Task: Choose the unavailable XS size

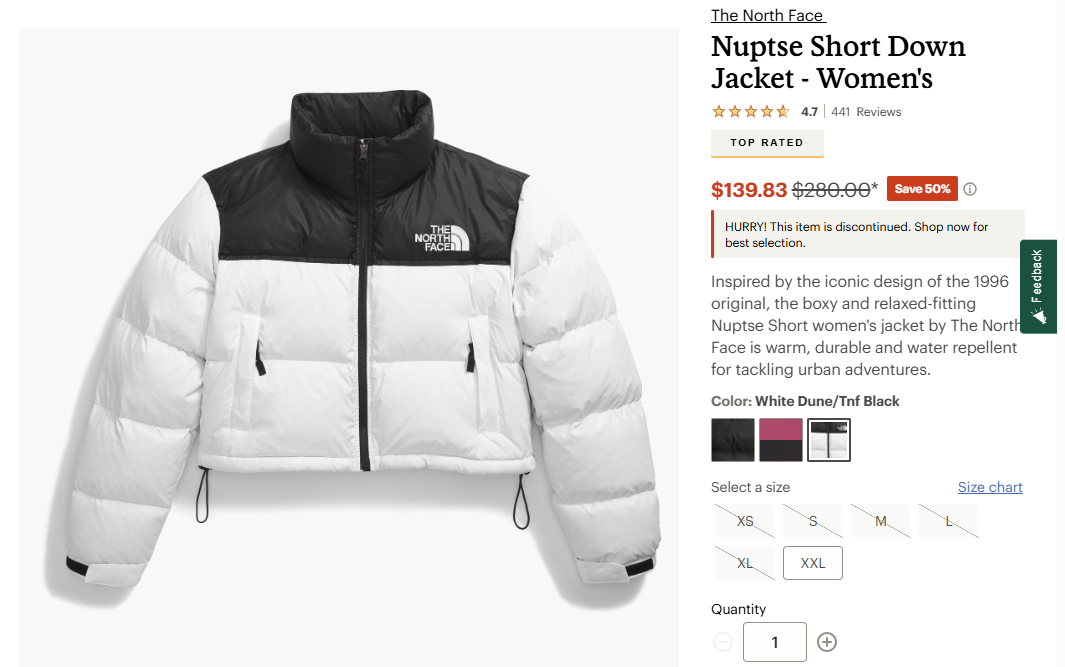Action: (745, 521)
